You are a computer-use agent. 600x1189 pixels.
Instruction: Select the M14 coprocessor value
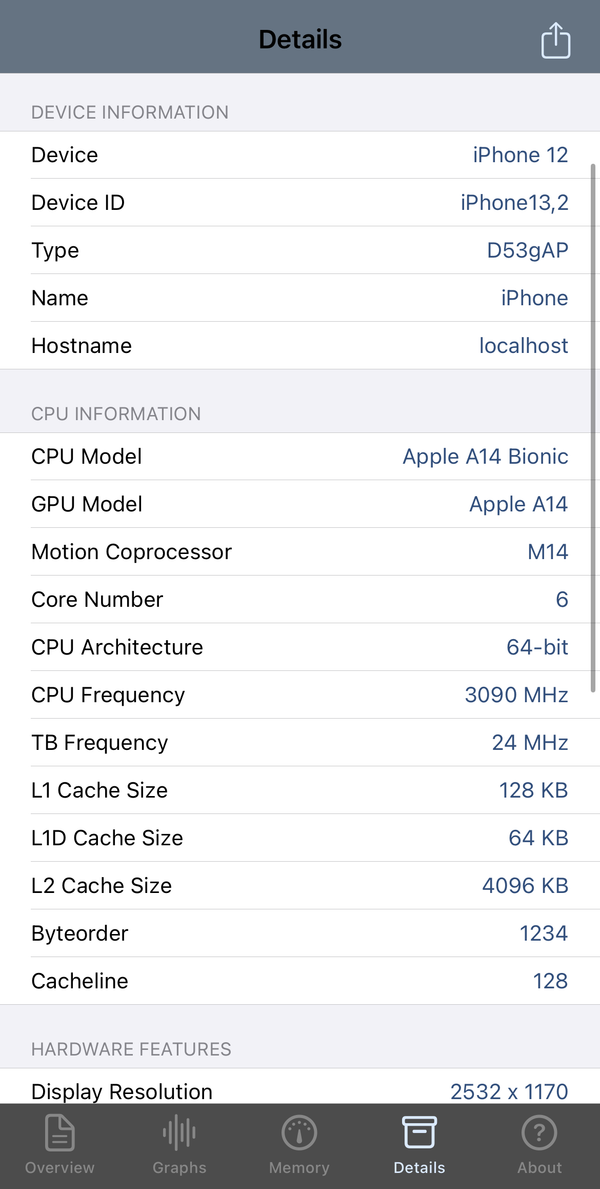548,552
